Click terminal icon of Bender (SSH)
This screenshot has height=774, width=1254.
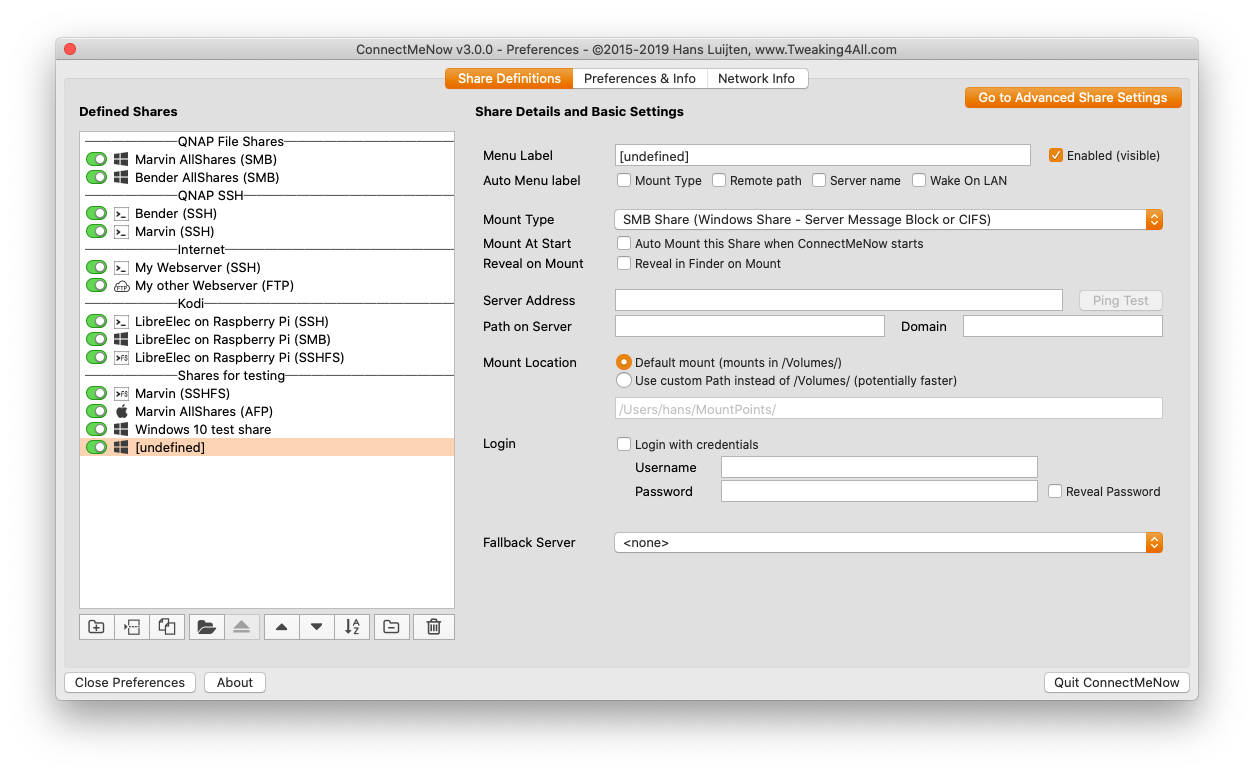(121, 213)
